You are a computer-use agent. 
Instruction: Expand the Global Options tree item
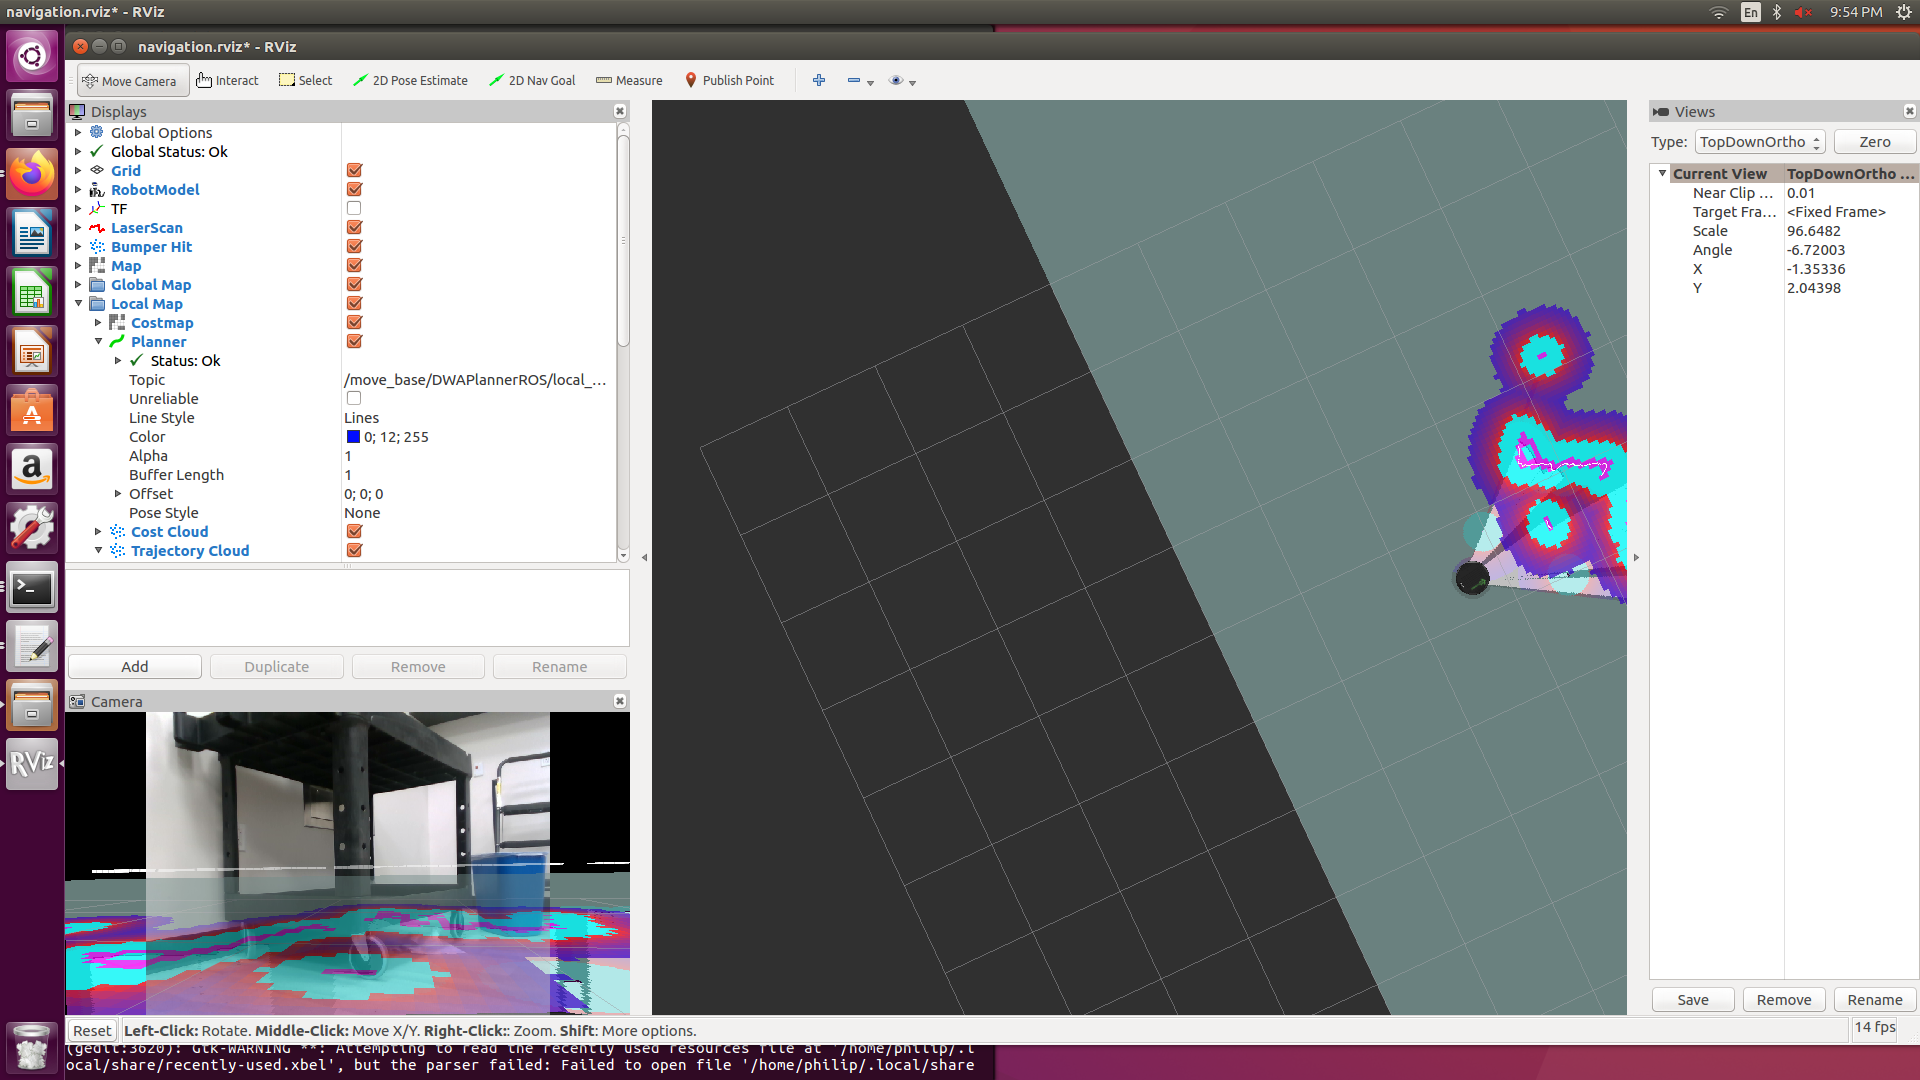[x=78, y=133]
